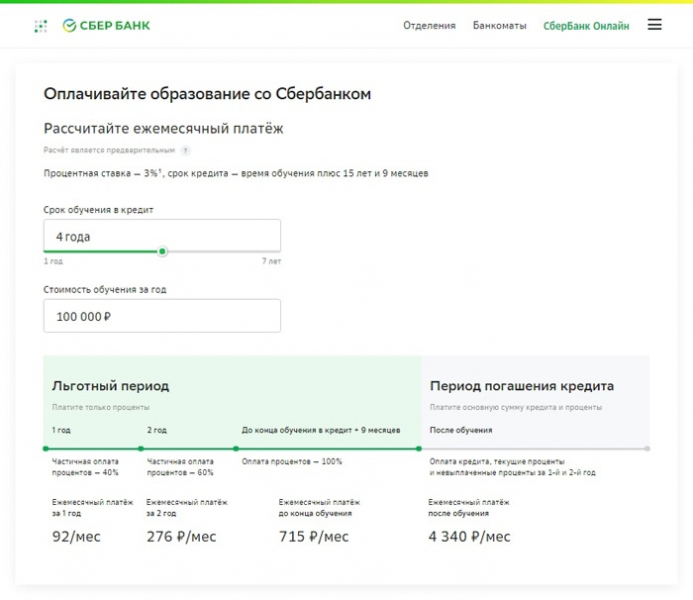Click the 'Оплата процентов — 100%' text
693x600 pixels.
click(292, 461)
